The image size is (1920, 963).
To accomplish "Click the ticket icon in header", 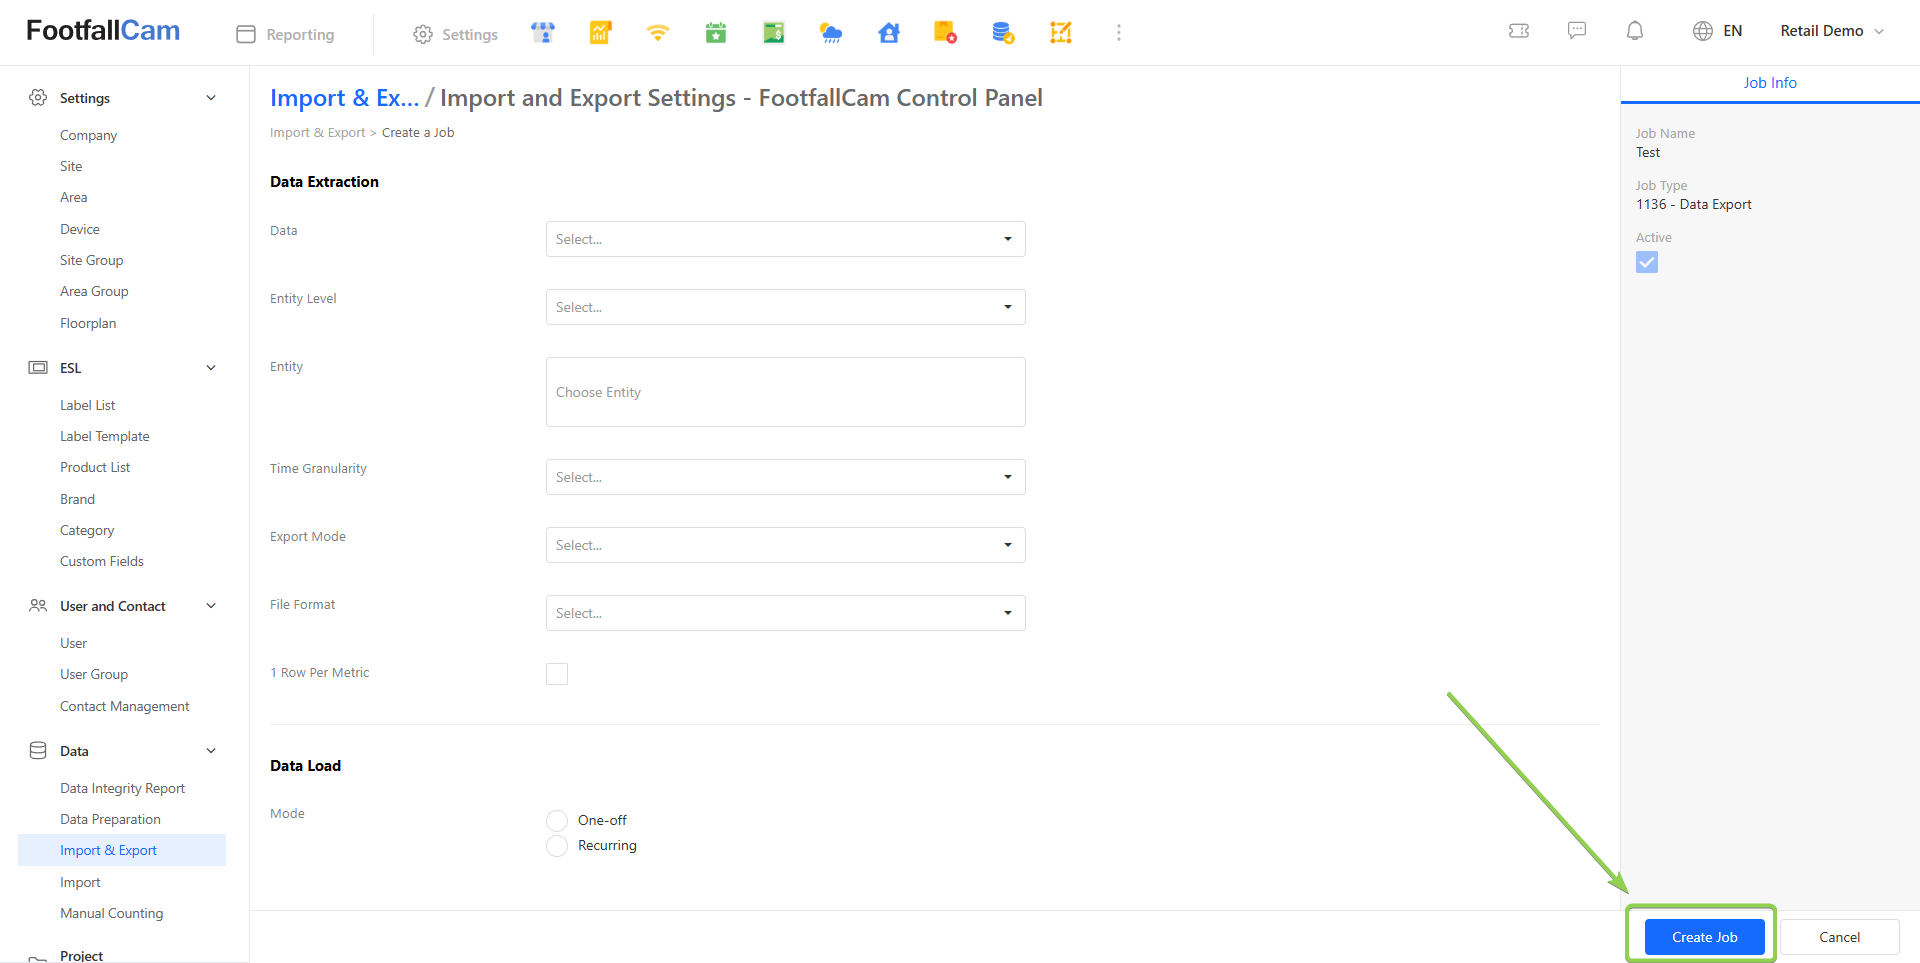I will (x=1519, y=31).
